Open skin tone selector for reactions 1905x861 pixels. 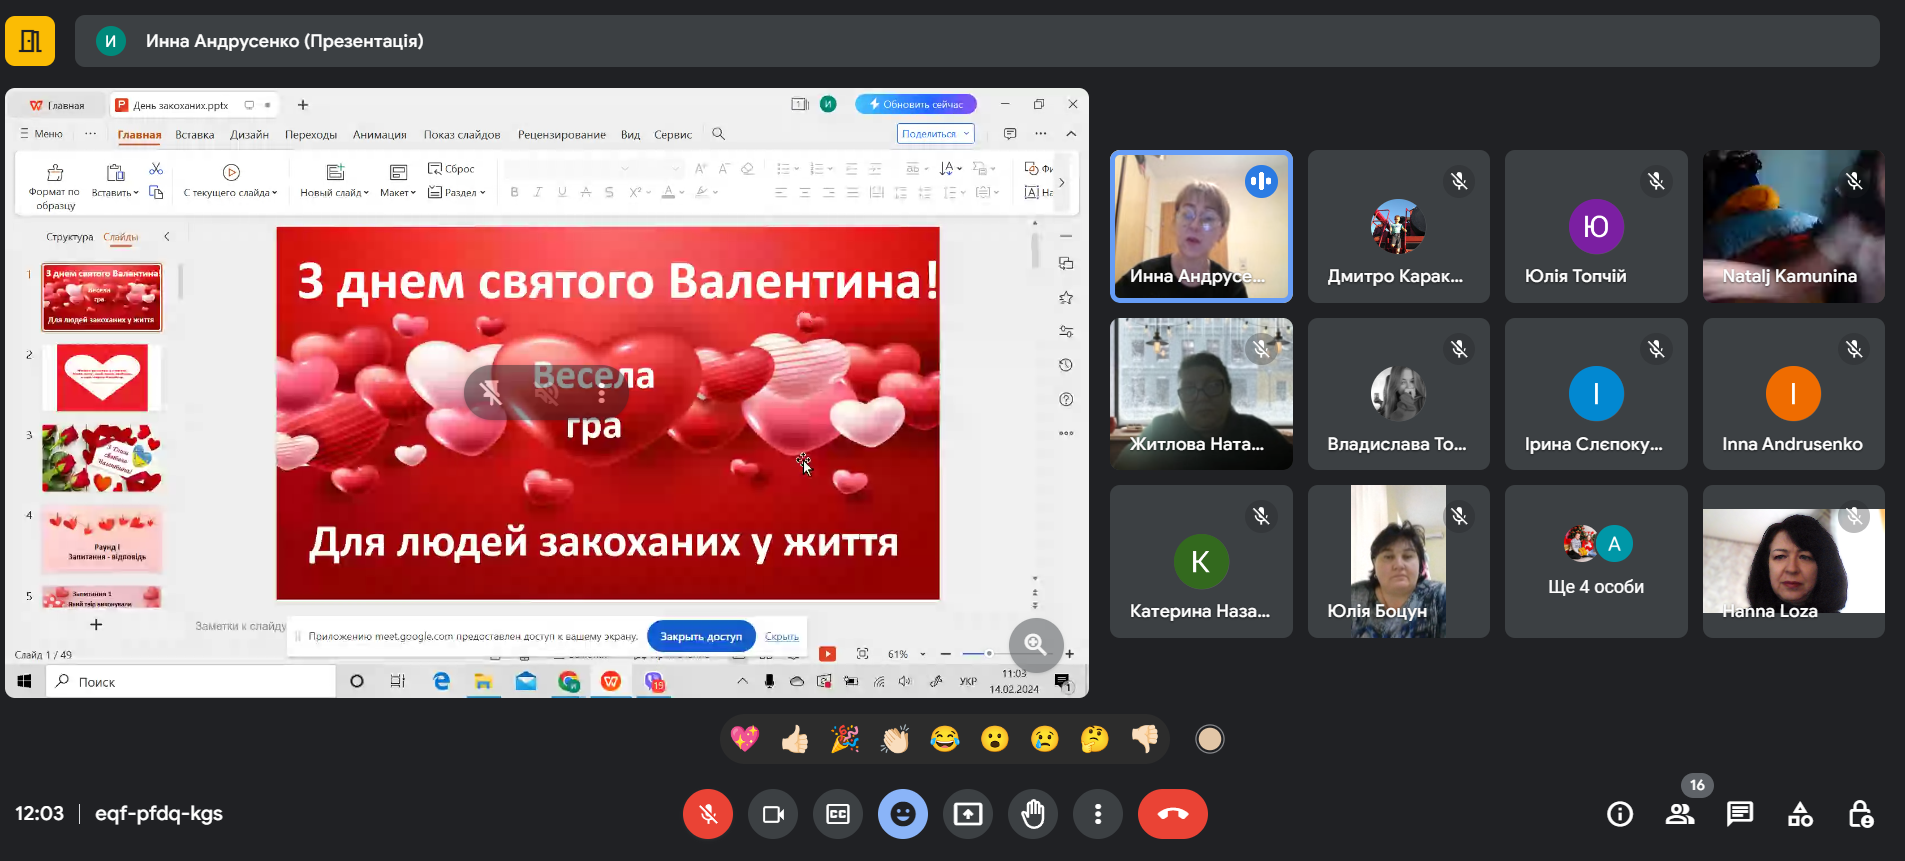1209,739
